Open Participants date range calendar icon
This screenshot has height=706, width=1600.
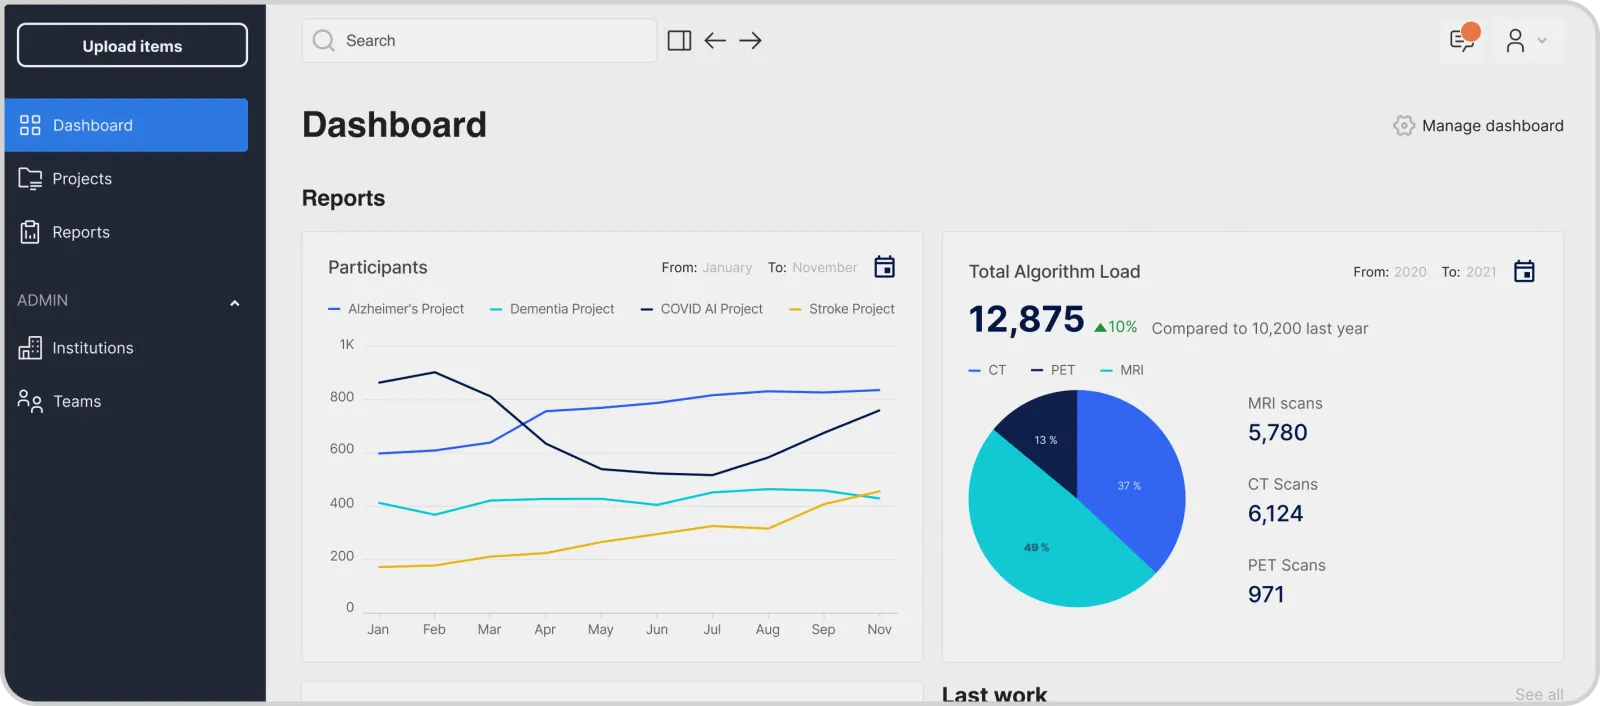tap(884, 267)
